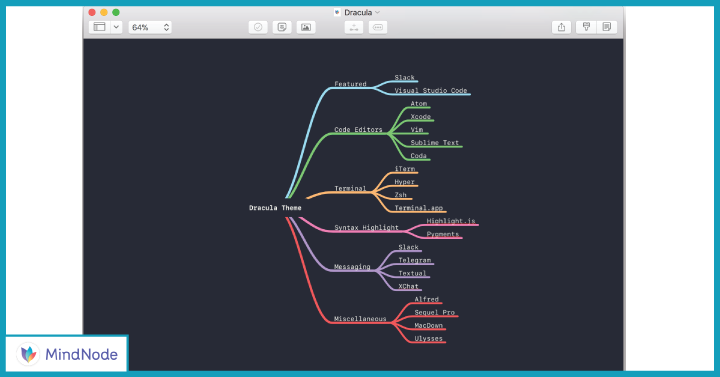The height and width of the screenshot is (377, 720).
Task: Click the add connection toolbar icon
Action: (354, 27)
